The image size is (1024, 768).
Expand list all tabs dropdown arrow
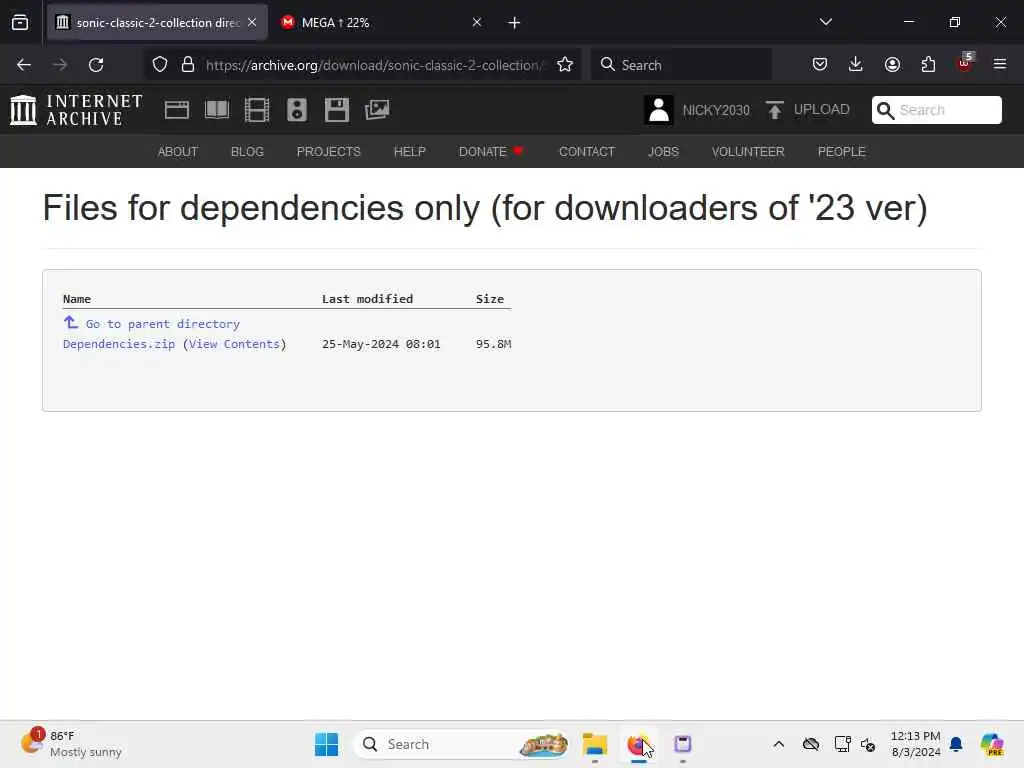tap(825, 22)
